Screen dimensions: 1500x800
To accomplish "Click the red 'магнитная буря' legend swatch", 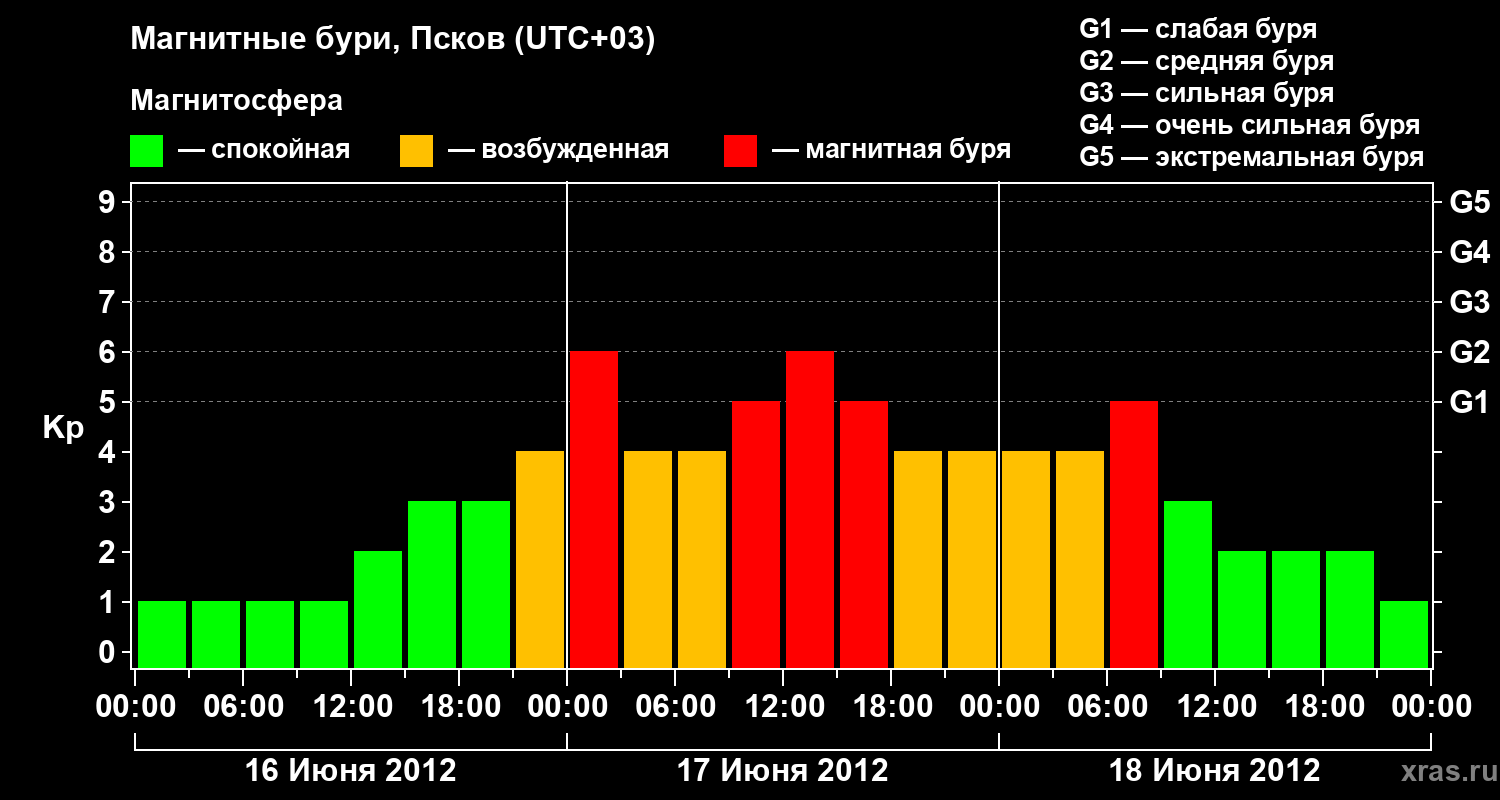I will point(740,151).
